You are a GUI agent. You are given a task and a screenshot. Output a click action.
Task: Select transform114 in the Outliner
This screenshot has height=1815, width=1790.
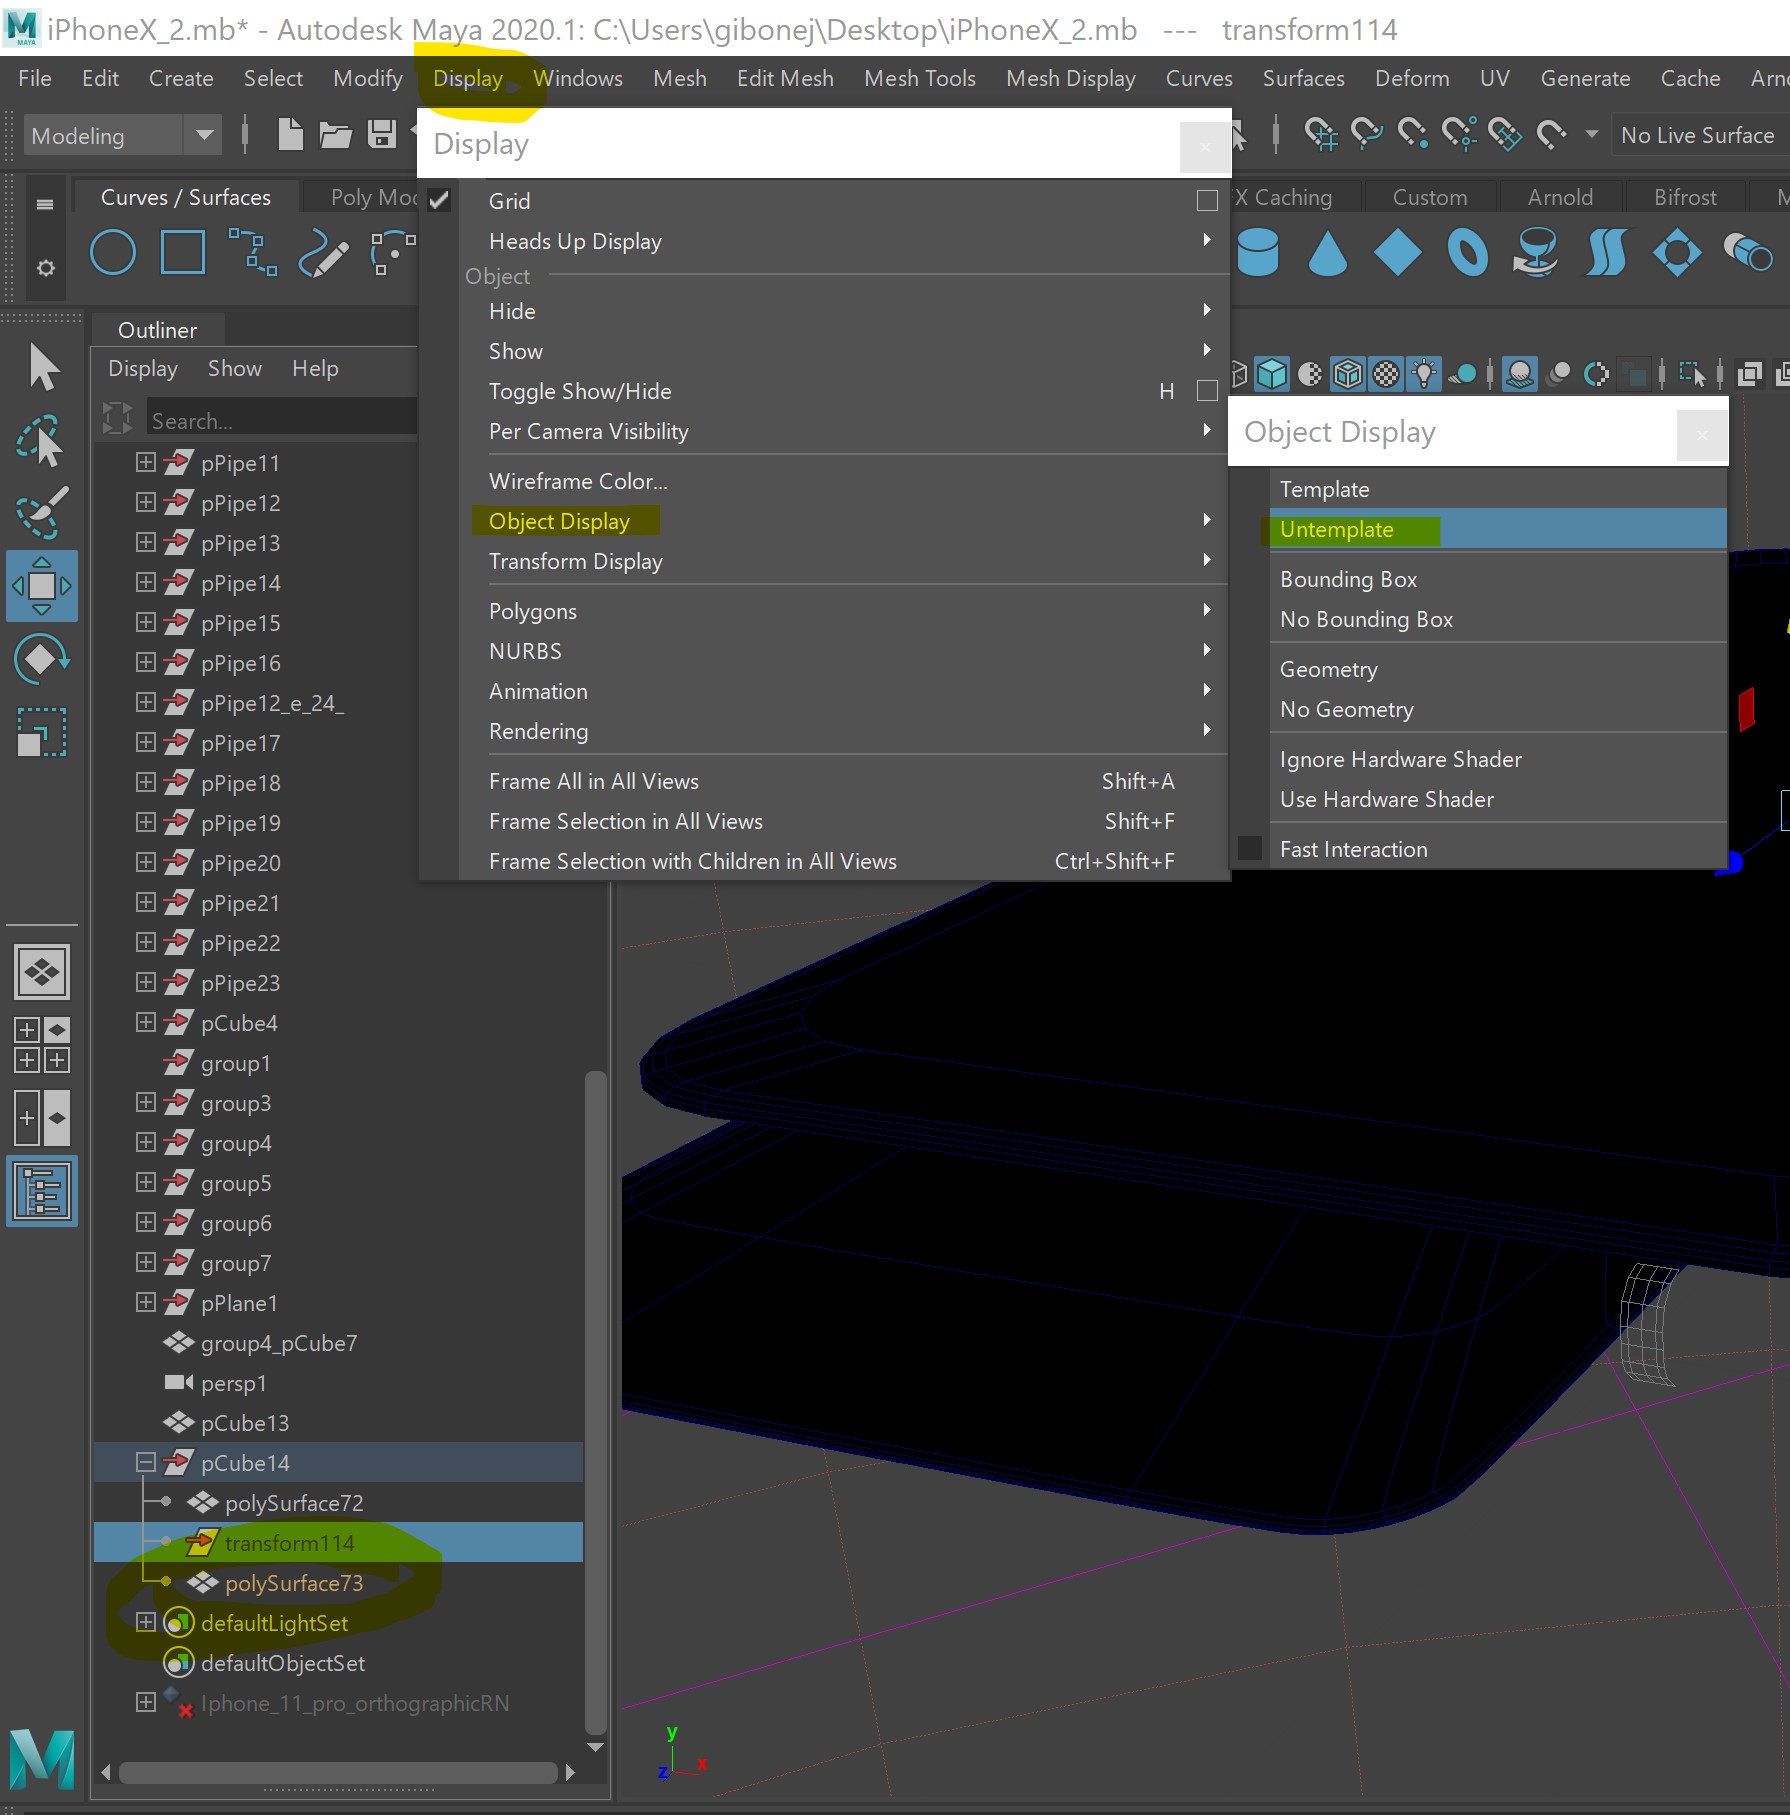tap(290, 1542)
